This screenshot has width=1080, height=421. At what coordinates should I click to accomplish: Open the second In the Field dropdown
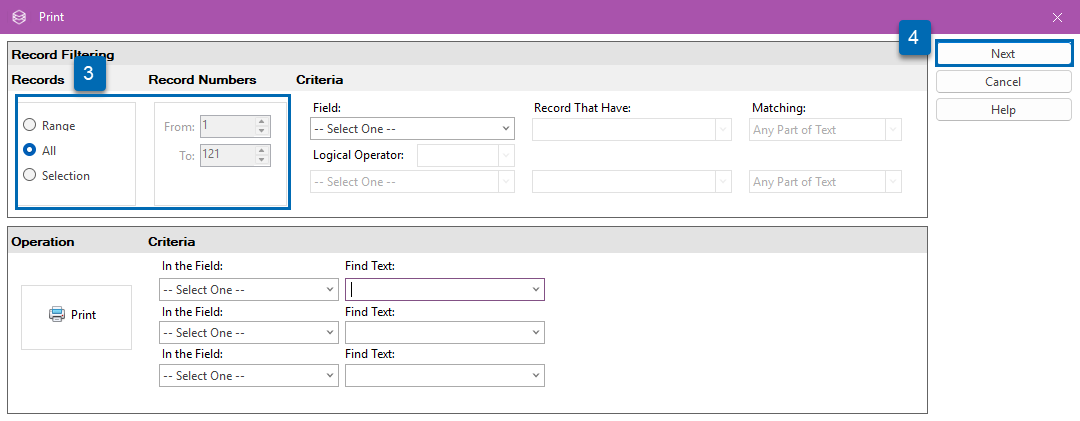(x=249, y=332)
